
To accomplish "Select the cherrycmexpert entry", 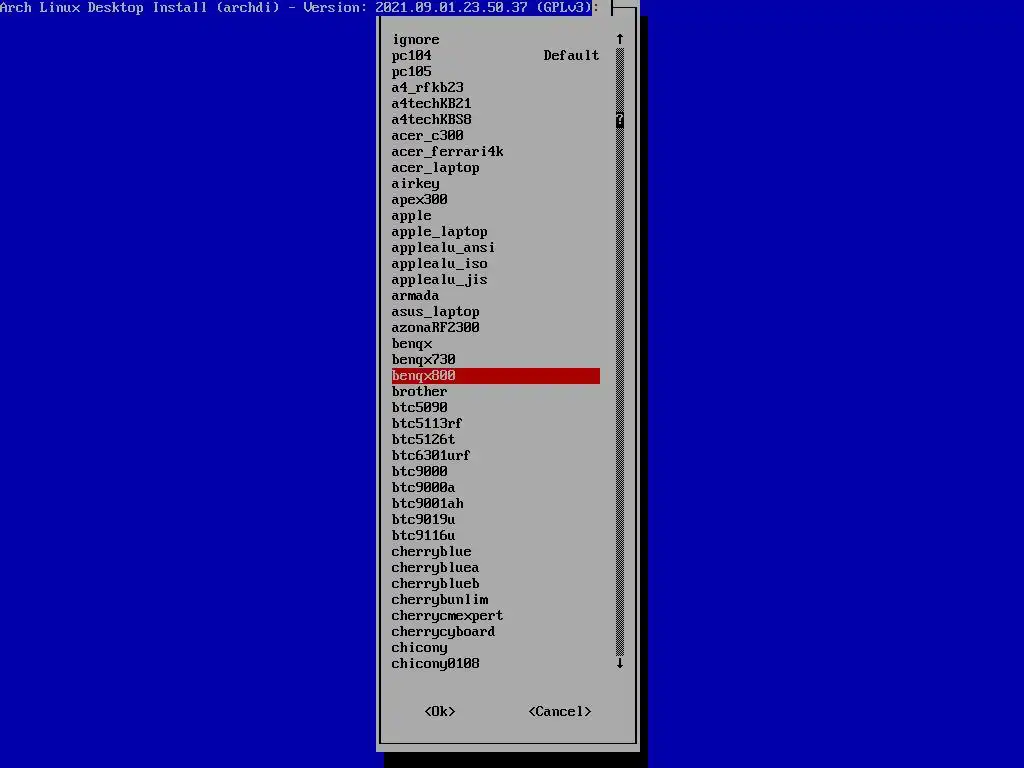I will (x=496, y=616).
